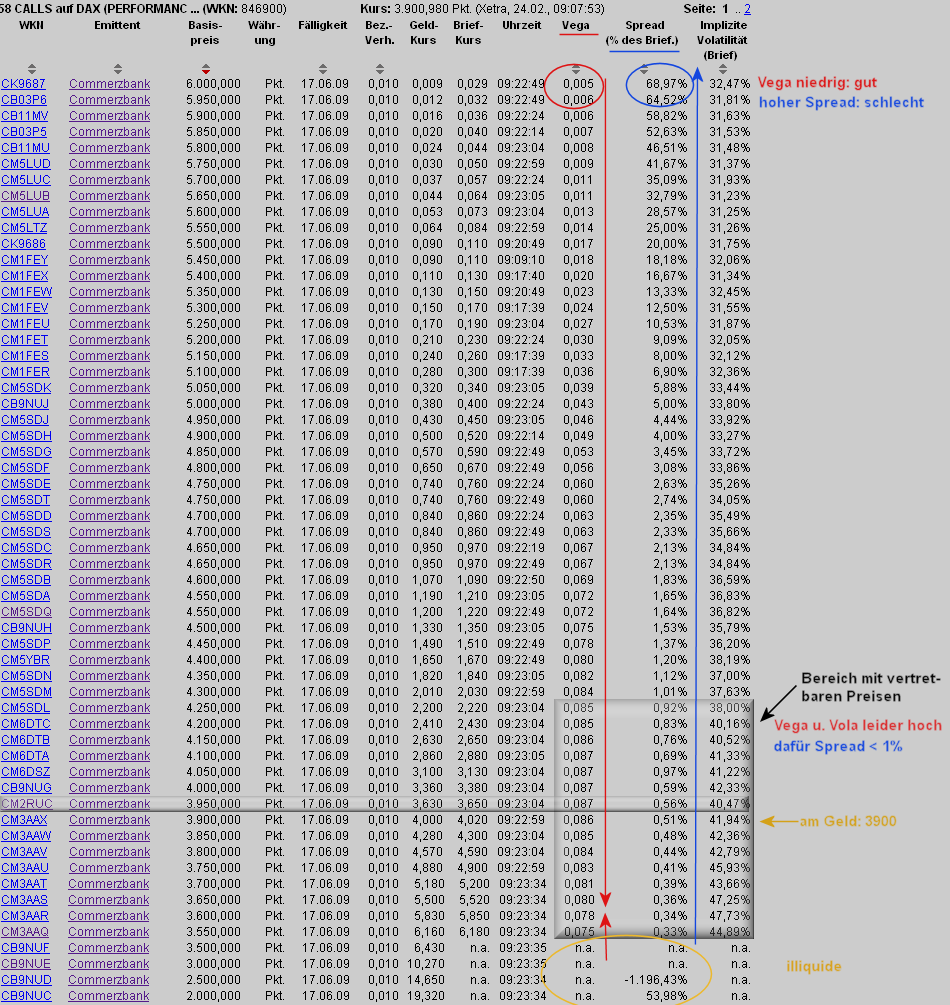Sort by Brief-Kurs column arrows
950x1005 pixels.
(x=468, y=69)
